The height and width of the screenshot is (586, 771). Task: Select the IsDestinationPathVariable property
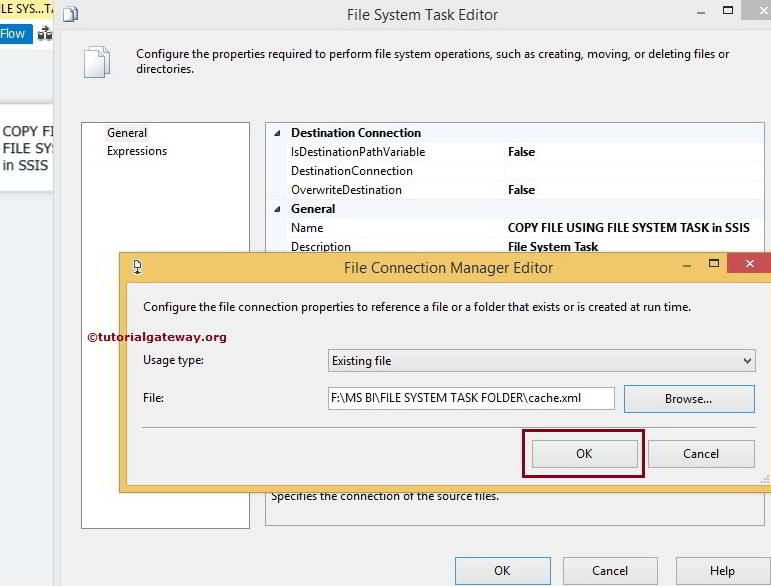(358, 152)
